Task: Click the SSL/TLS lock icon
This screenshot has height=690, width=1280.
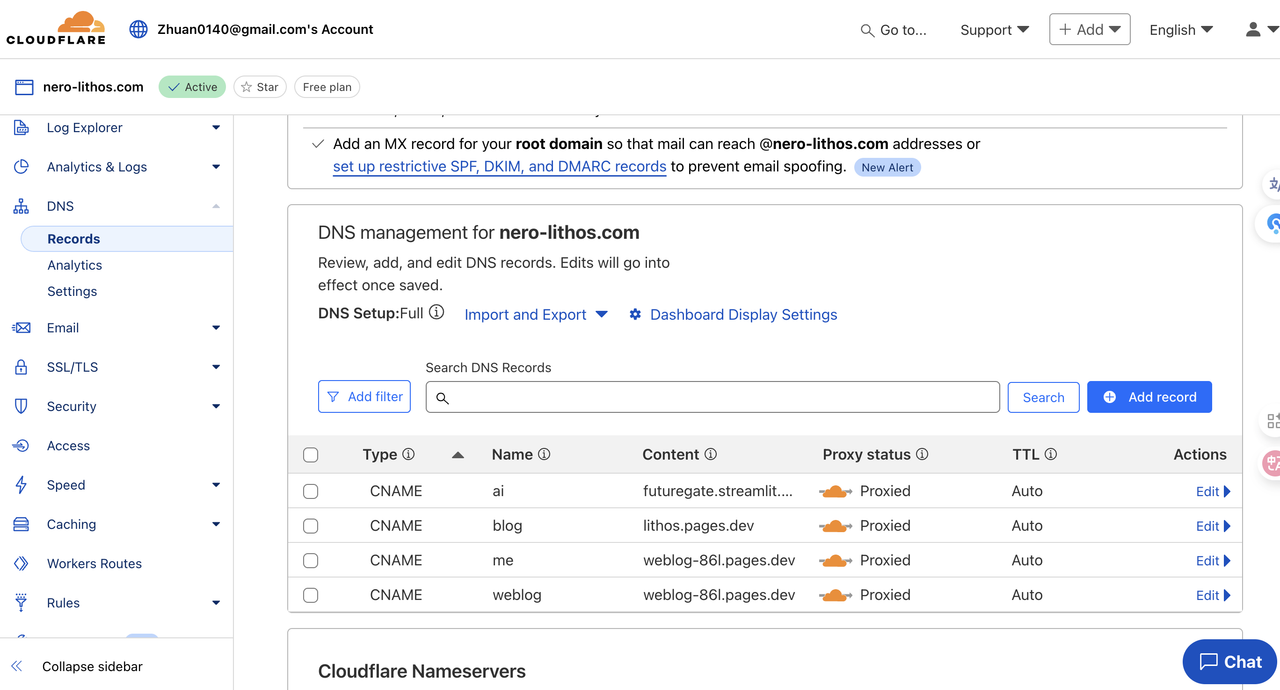Action: [21, 367]
